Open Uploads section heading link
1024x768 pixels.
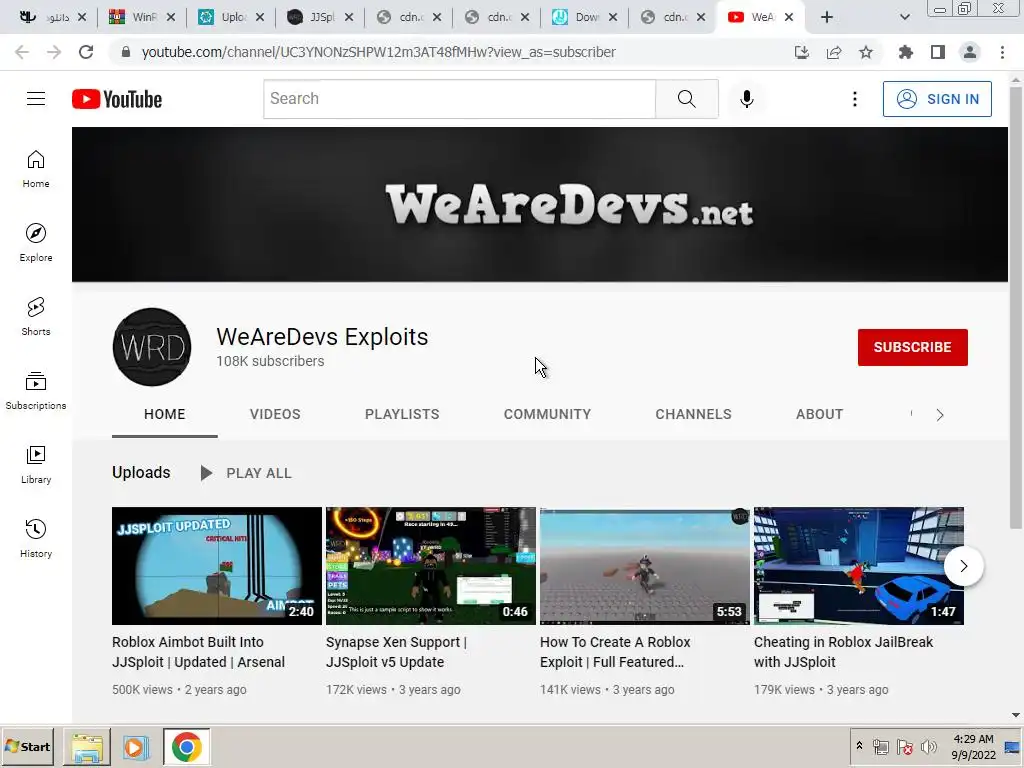click(x=141, y=472)
